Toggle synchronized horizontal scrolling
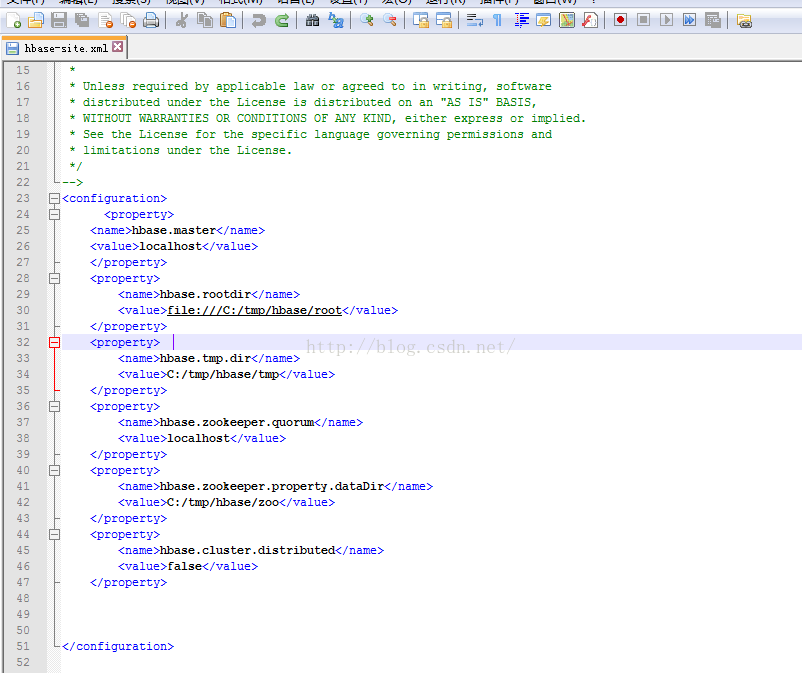802x673 pixels. pyautogui.click(x=443, y=20)
